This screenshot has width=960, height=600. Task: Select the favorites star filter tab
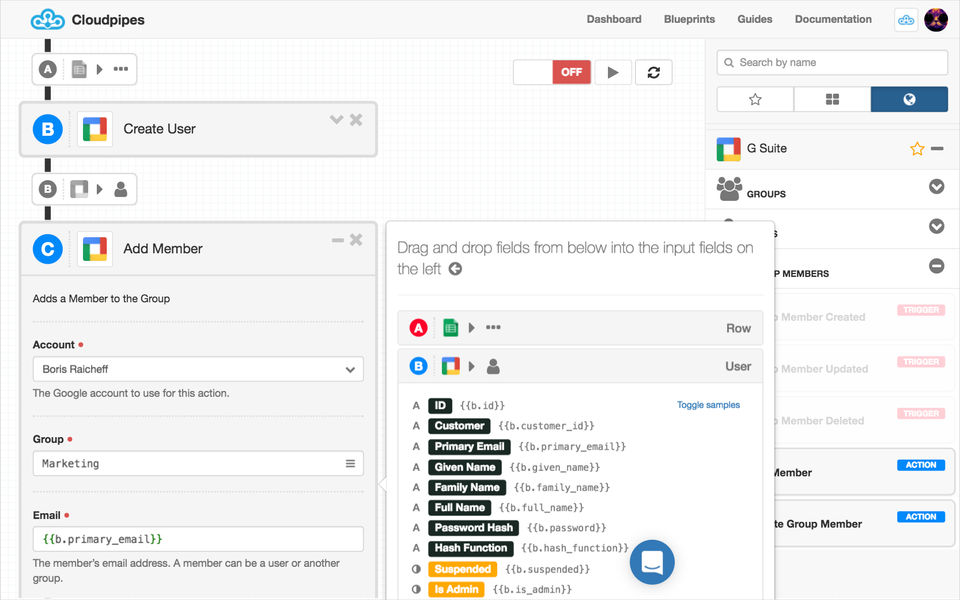(755, 99)
